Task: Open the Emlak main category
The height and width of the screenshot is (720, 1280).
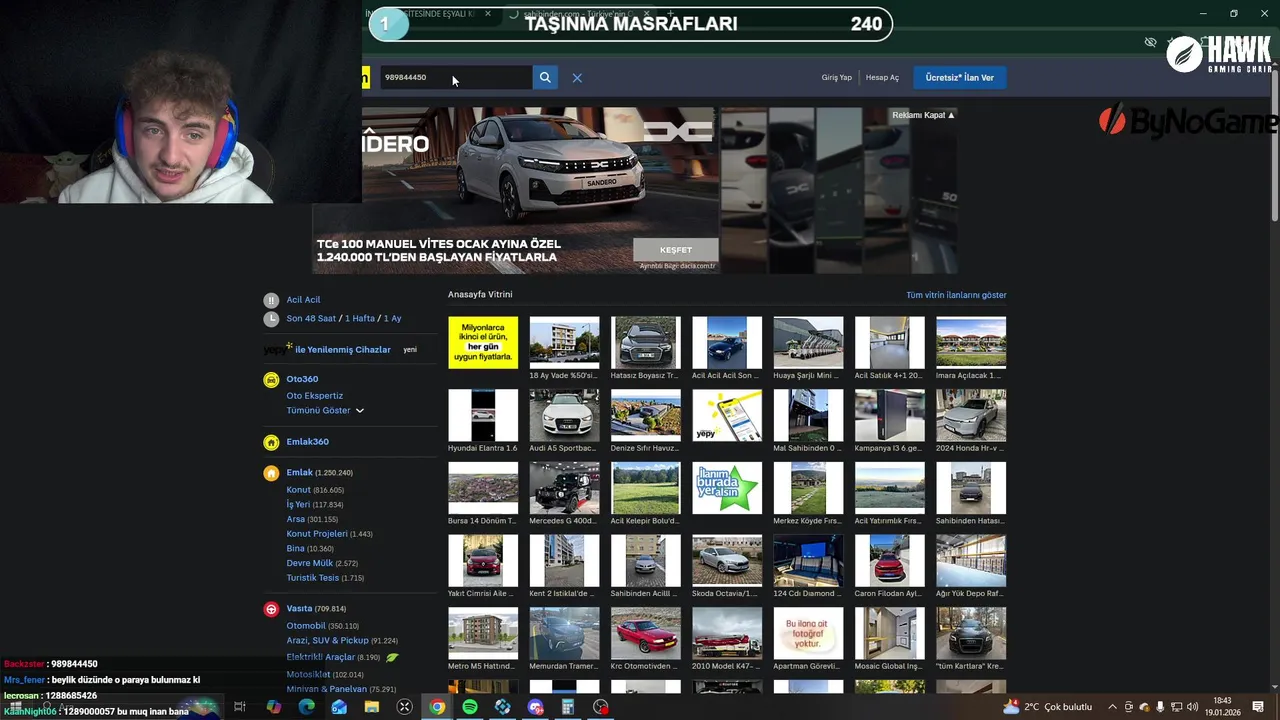Action: (x=299, y=472)
